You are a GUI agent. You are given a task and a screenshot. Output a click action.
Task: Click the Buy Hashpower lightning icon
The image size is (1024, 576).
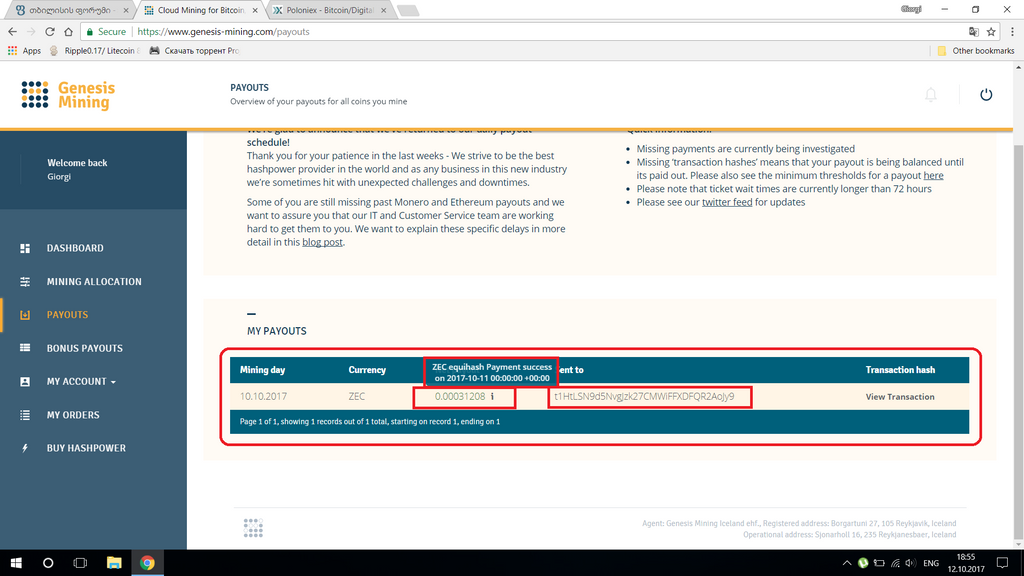(25, 448)
